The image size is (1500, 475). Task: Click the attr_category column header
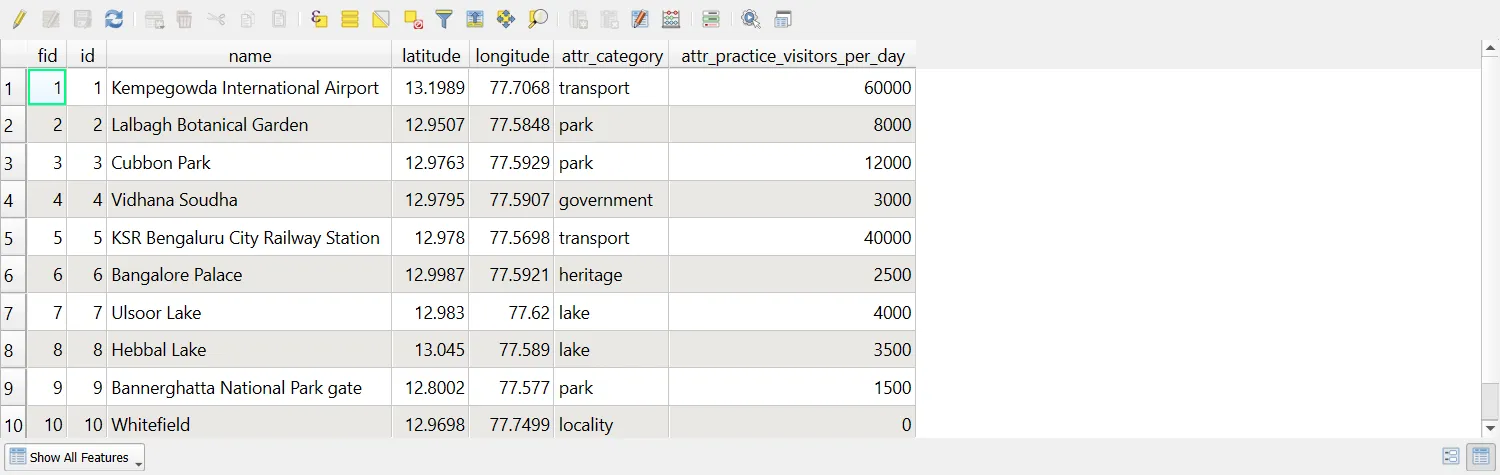pos(612,56)
